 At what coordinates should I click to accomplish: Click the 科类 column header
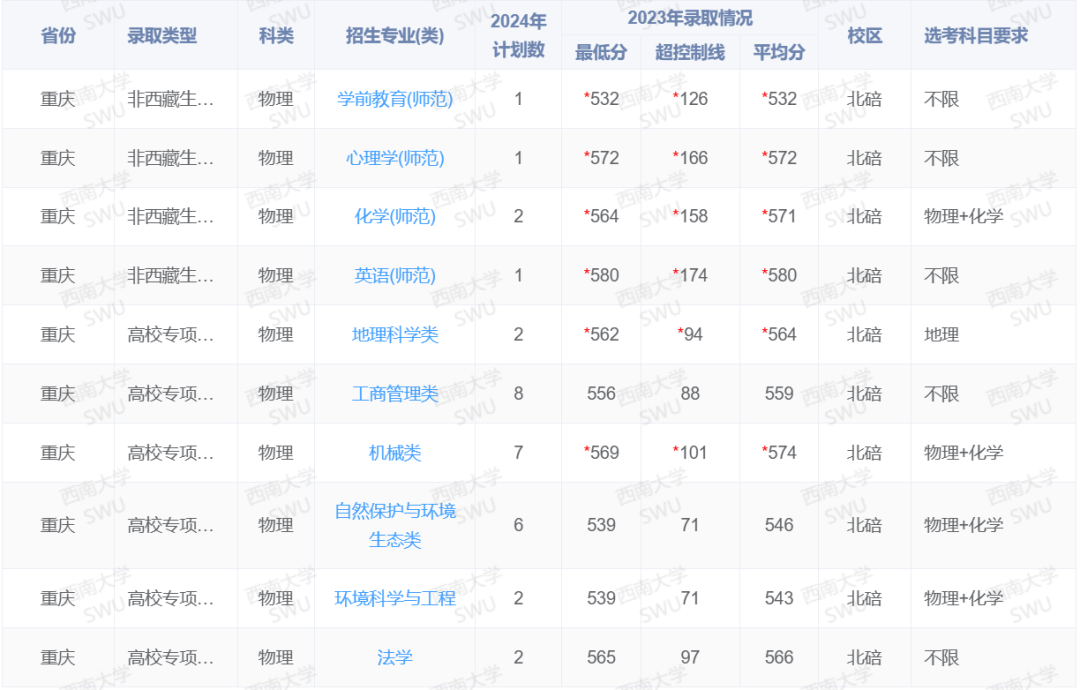[276, 36]
